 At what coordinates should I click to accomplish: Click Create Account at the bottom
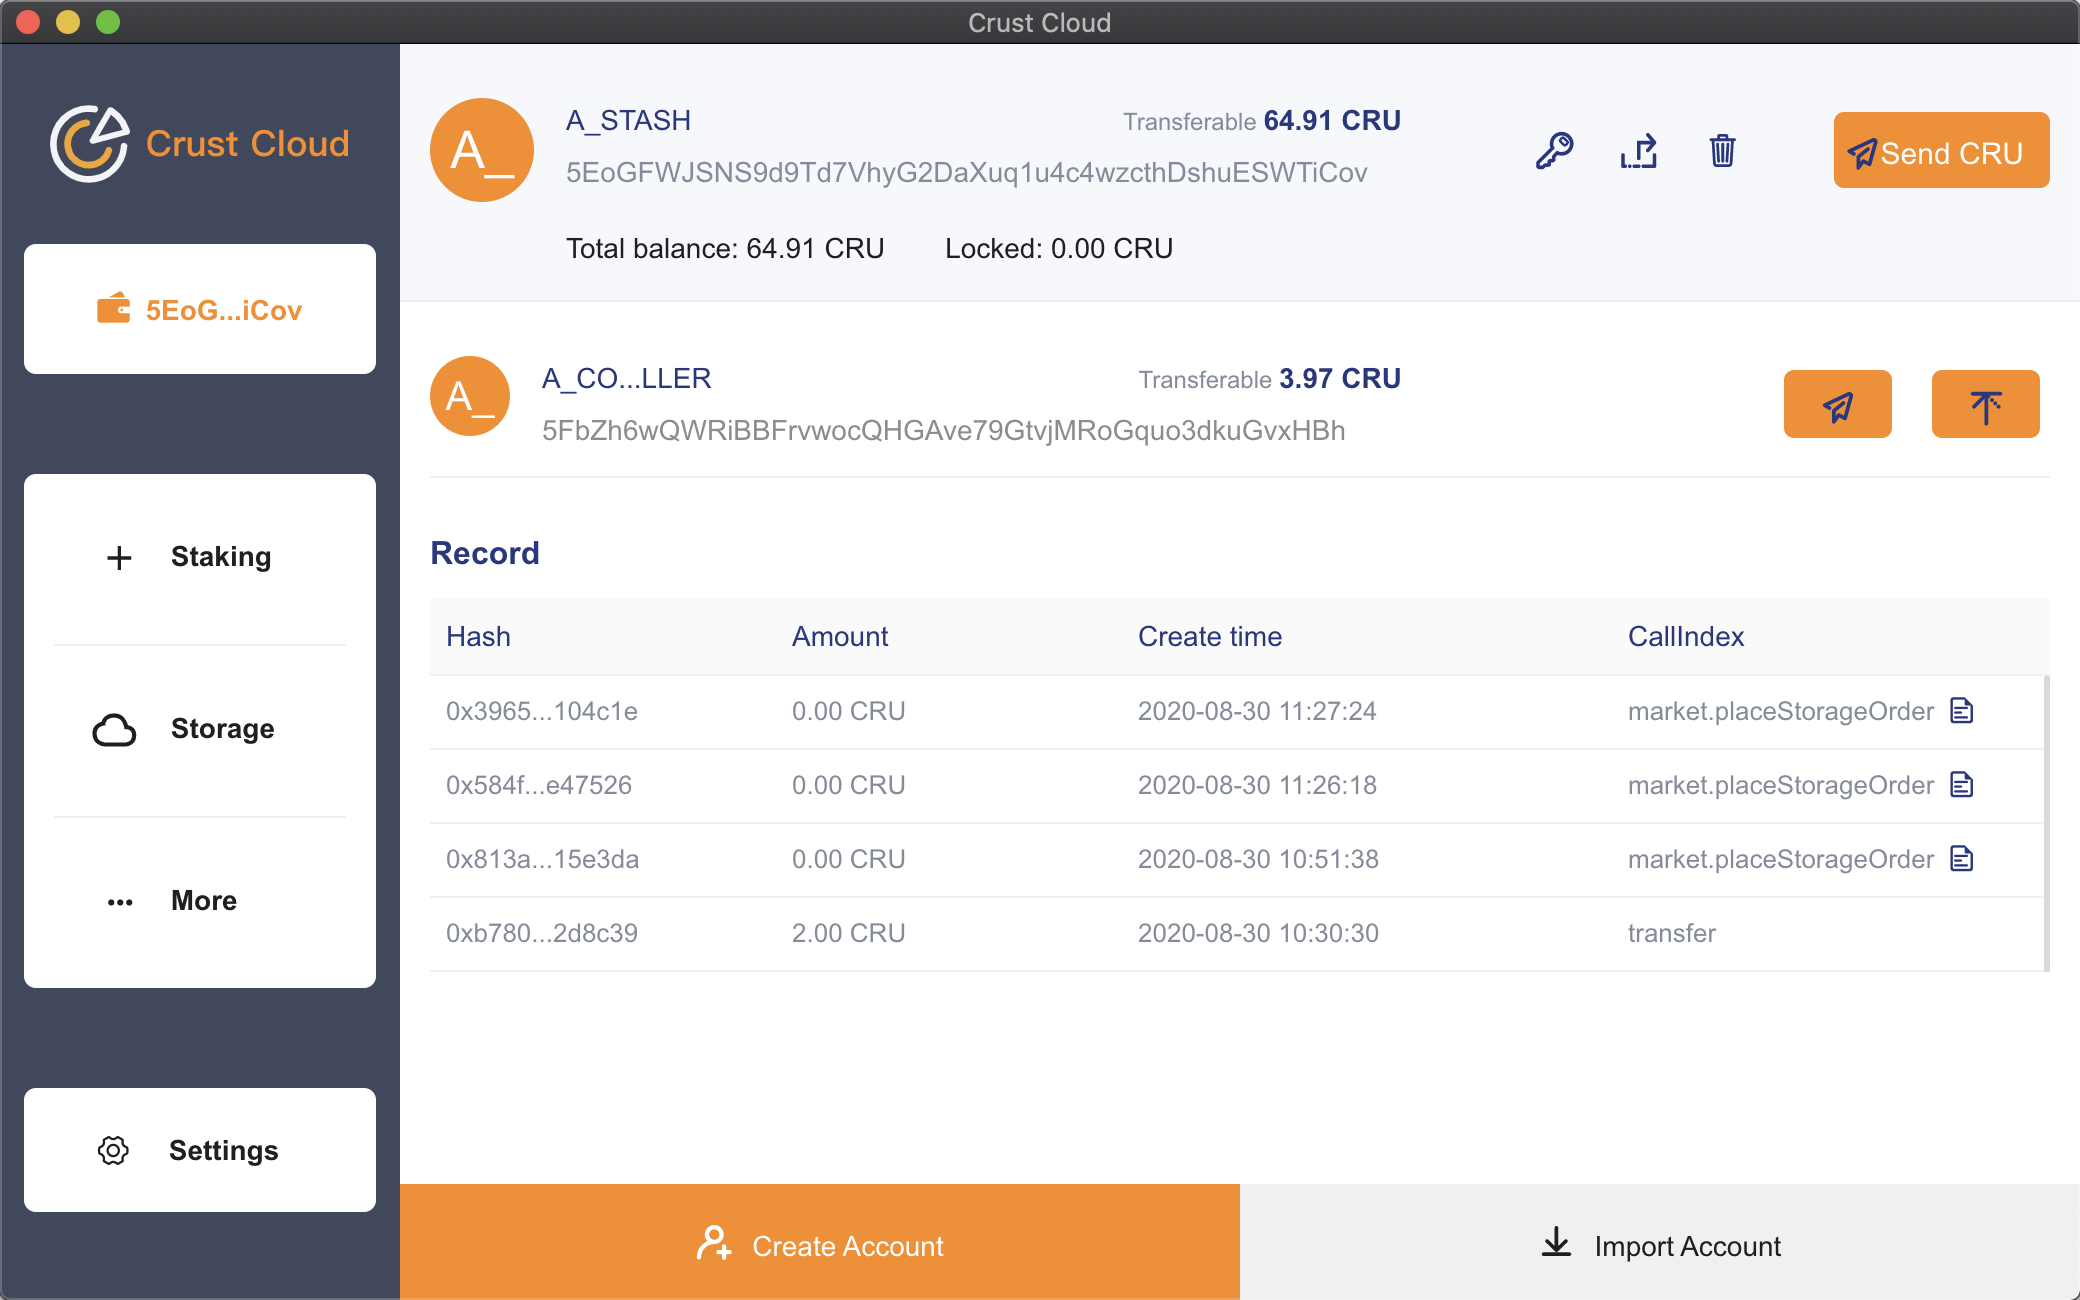(820, 1245)
